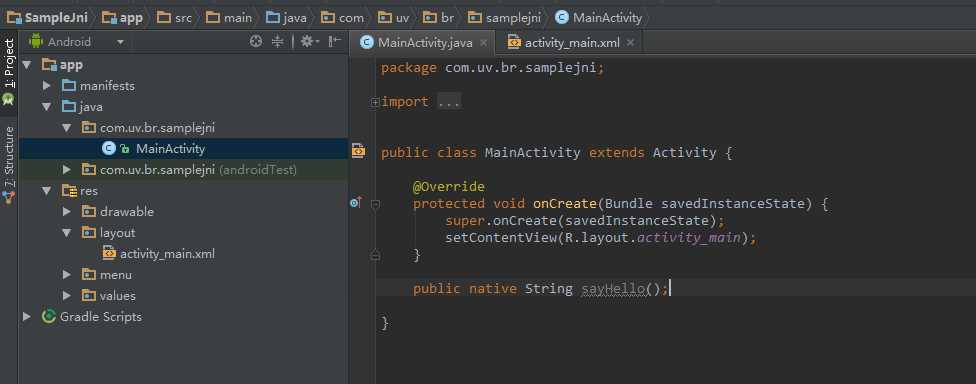Screen dimensions: 976x384
Task: Click savedInstanceState in super.onCreate call
Action: click(637, 220)
